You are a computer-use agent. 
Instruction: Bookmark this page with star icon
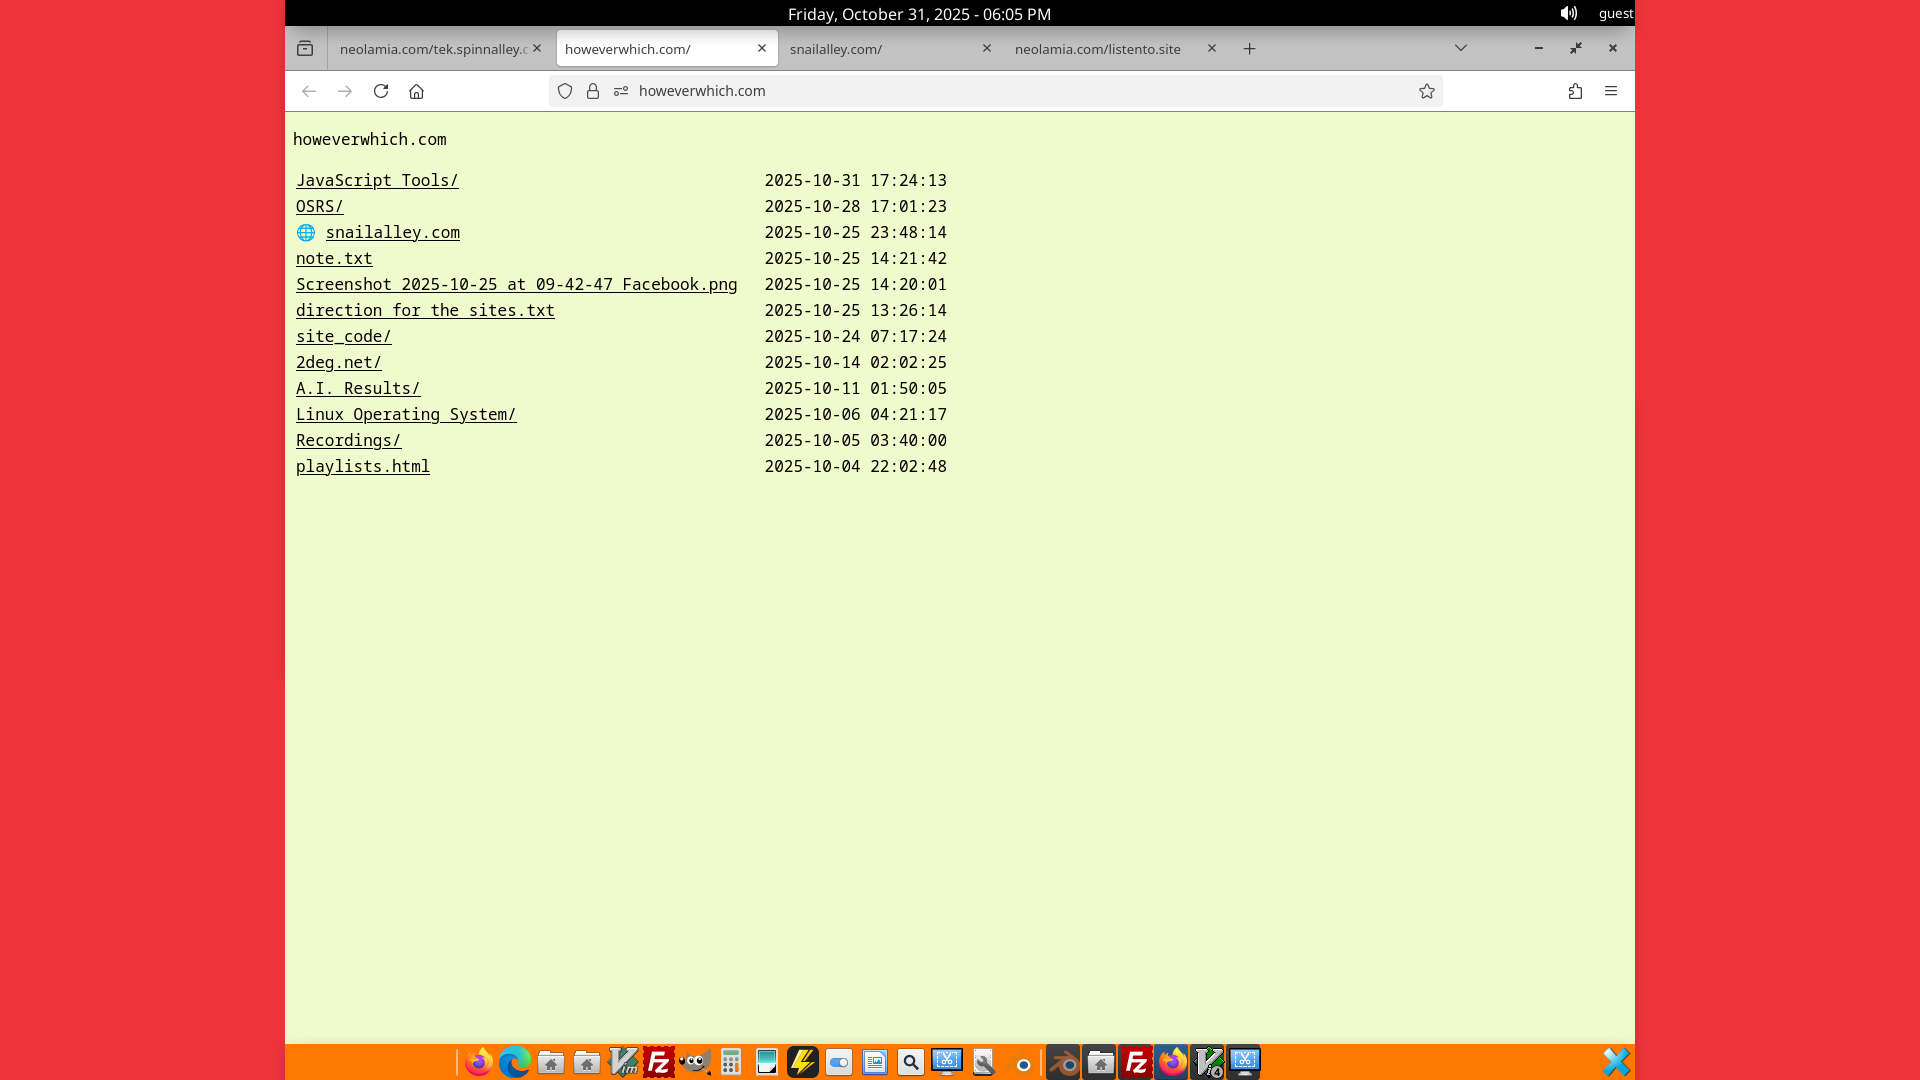[x=1427, y=91]
